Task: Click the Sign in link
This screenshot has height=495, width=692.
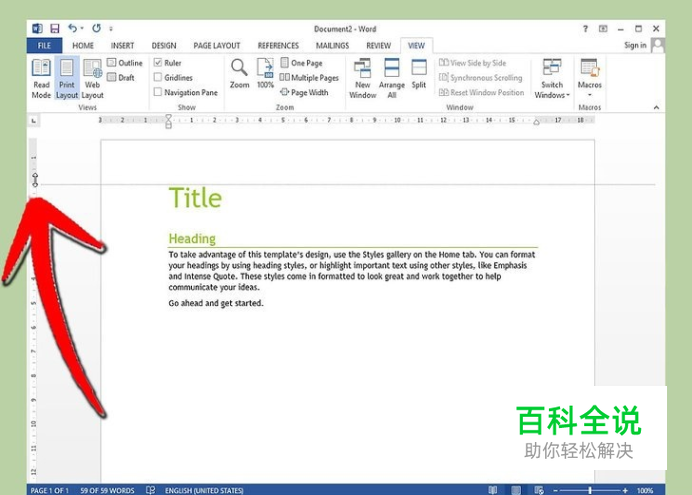Action: [x=635, y=45]
